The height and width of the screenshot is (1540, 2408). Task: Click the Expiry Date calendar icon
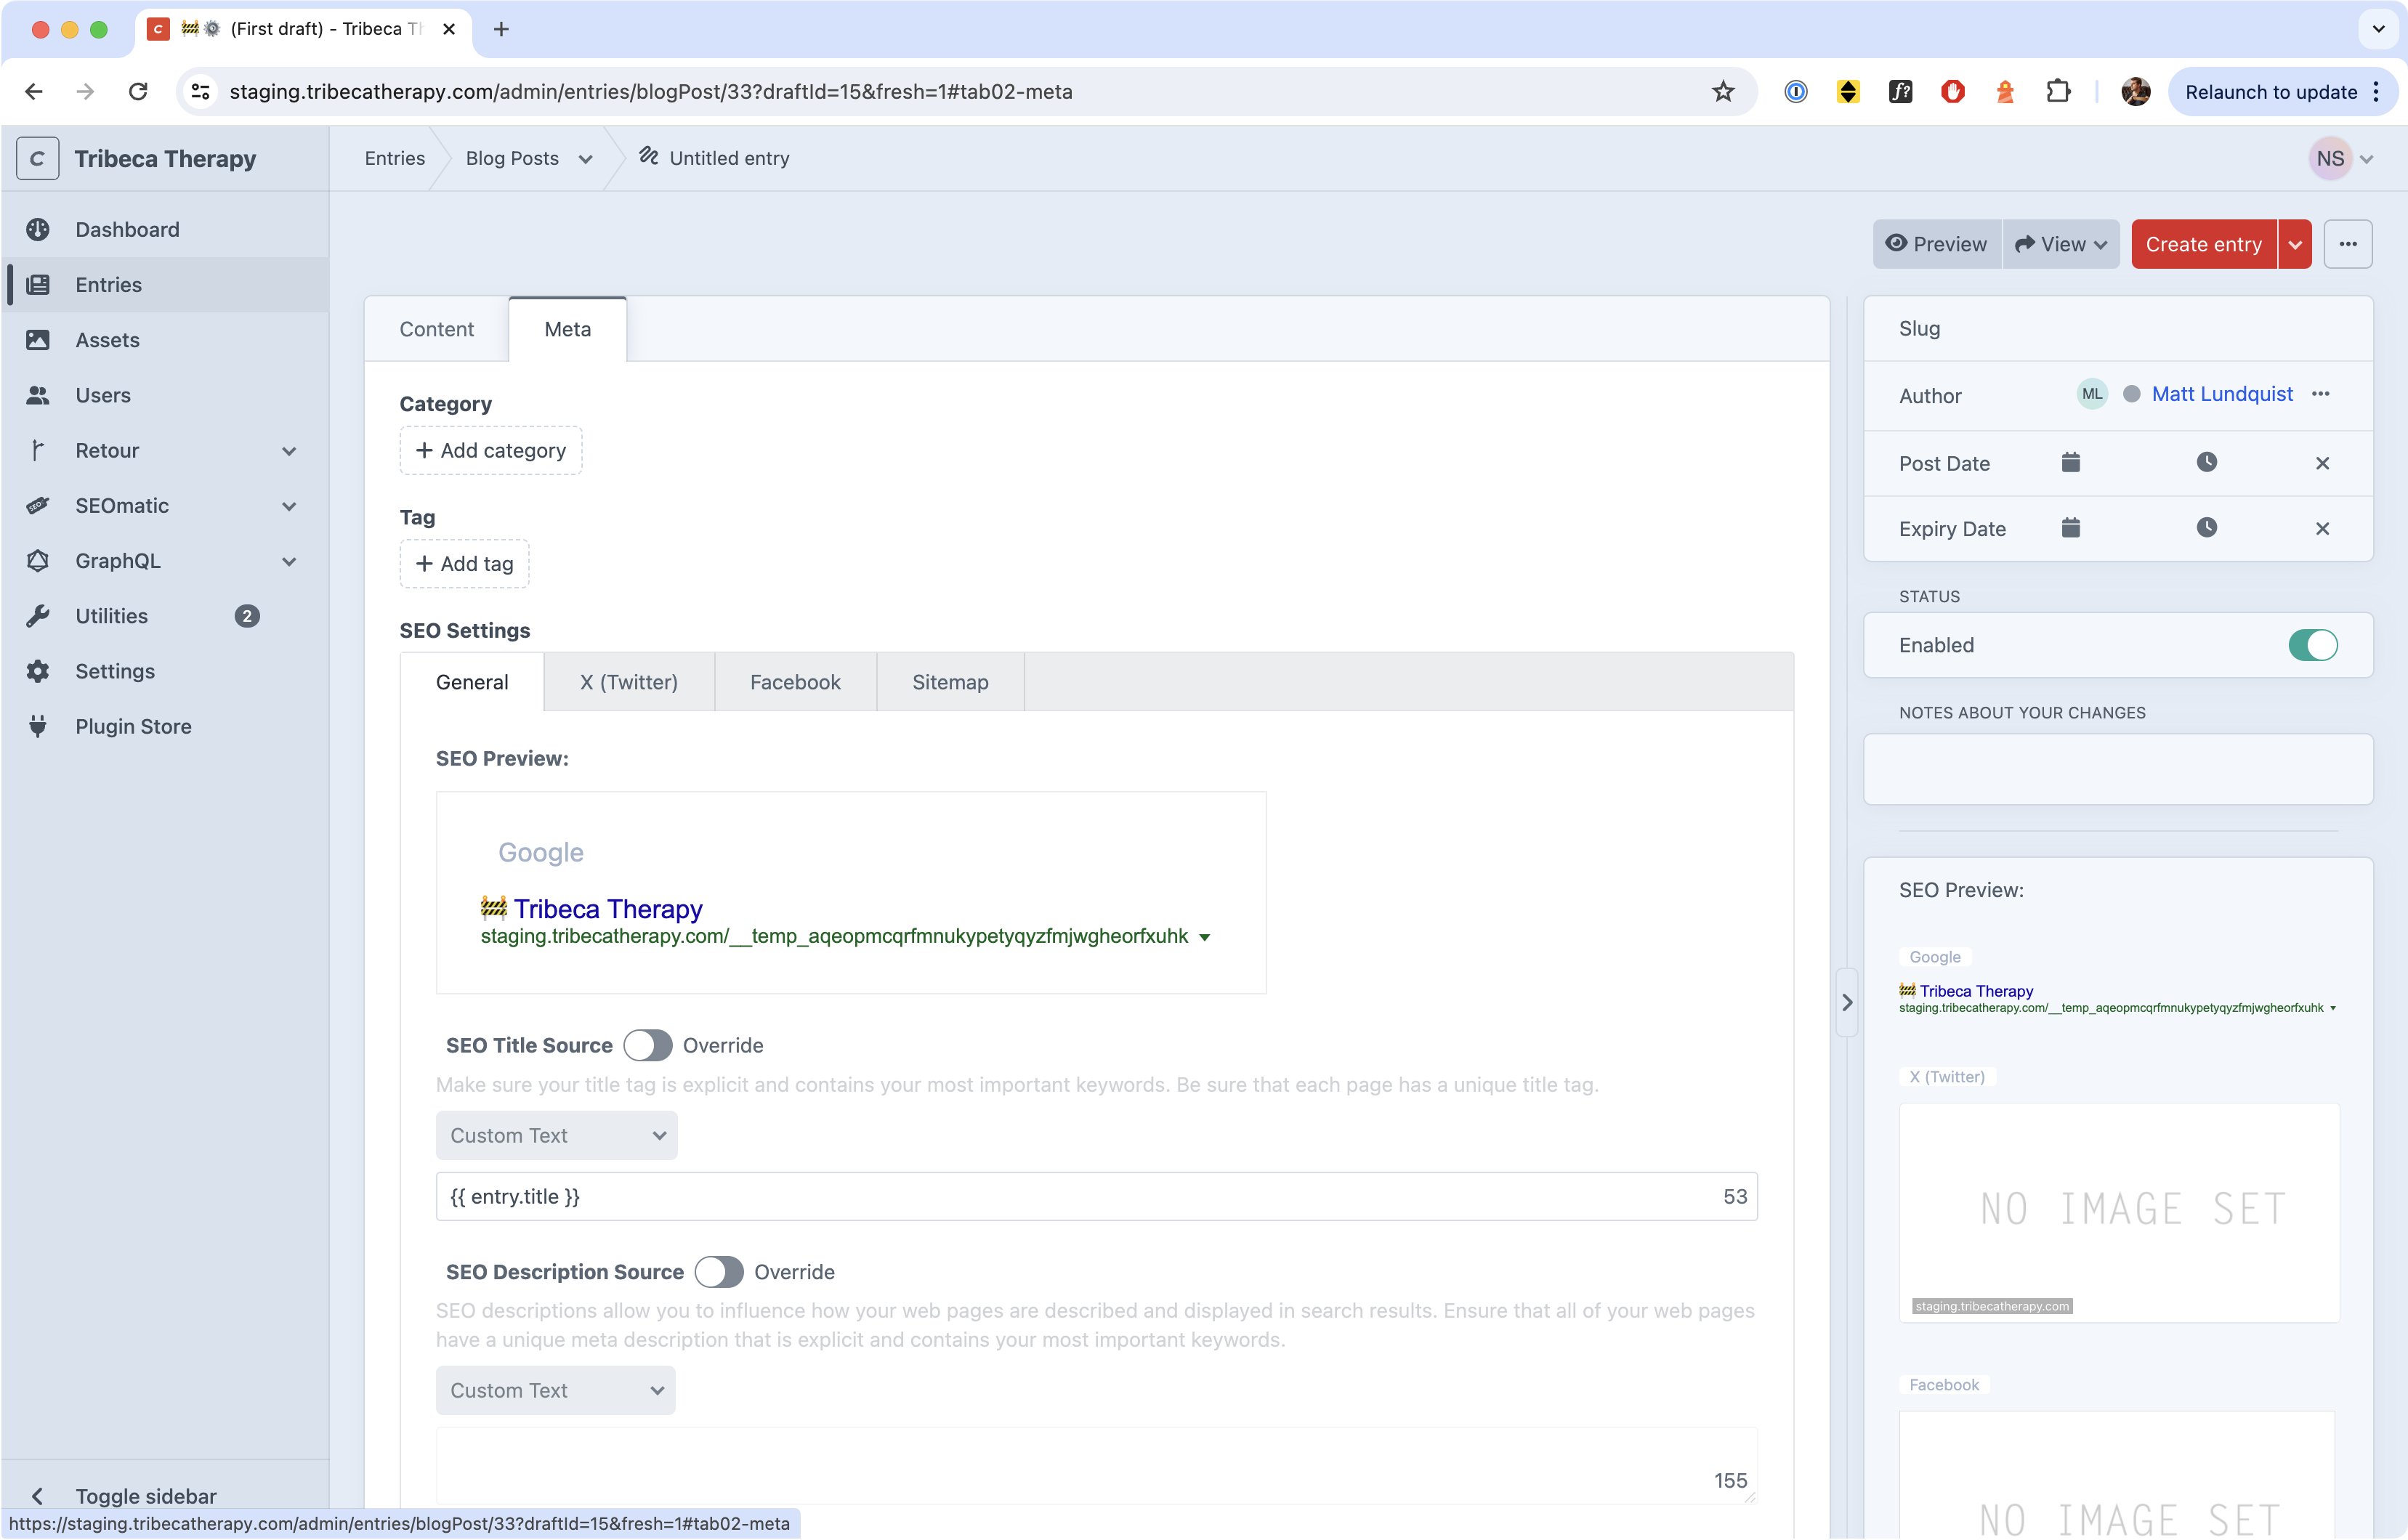click(2071, 527)
